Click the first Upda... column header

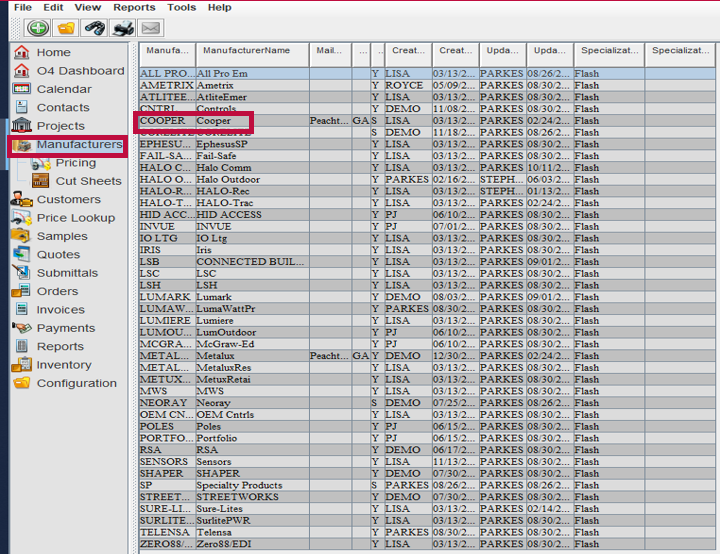(x=503, y=55)
